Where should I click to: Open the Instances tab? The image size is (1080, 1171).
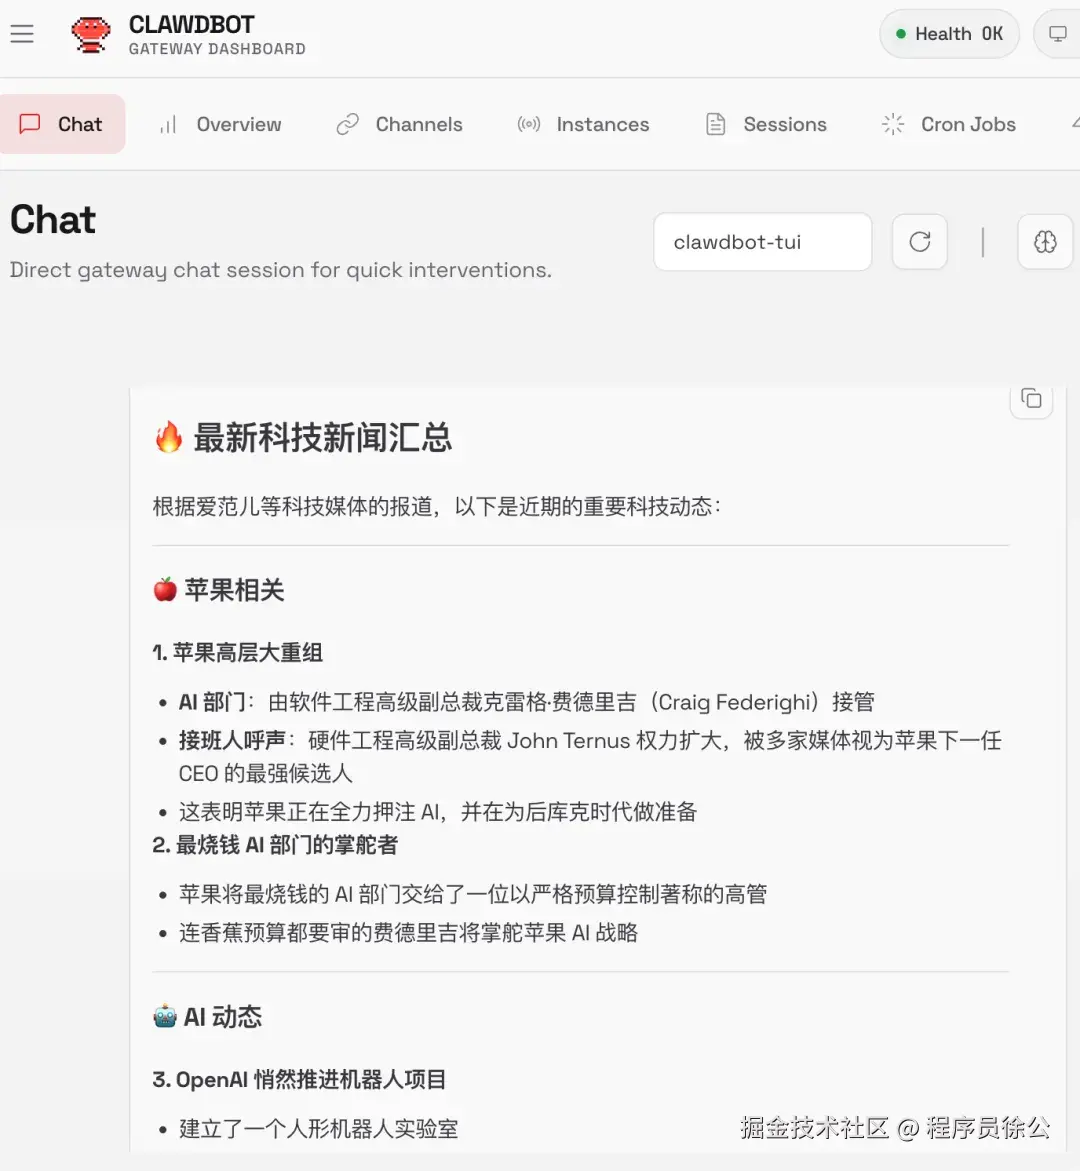pyautogui.click(x=583, y=124)
